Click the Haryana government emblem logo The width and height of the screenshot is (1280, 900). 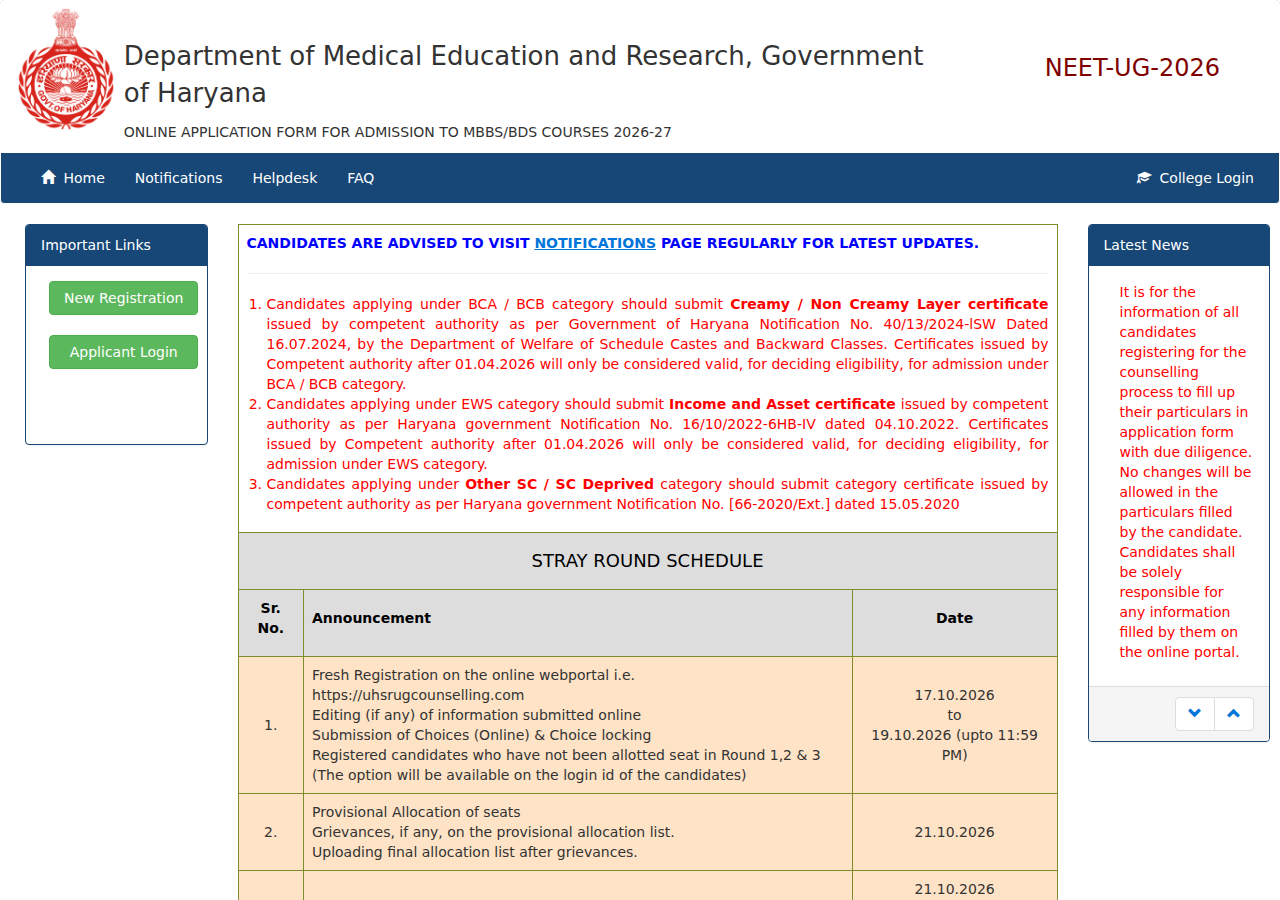click(66, 69)
